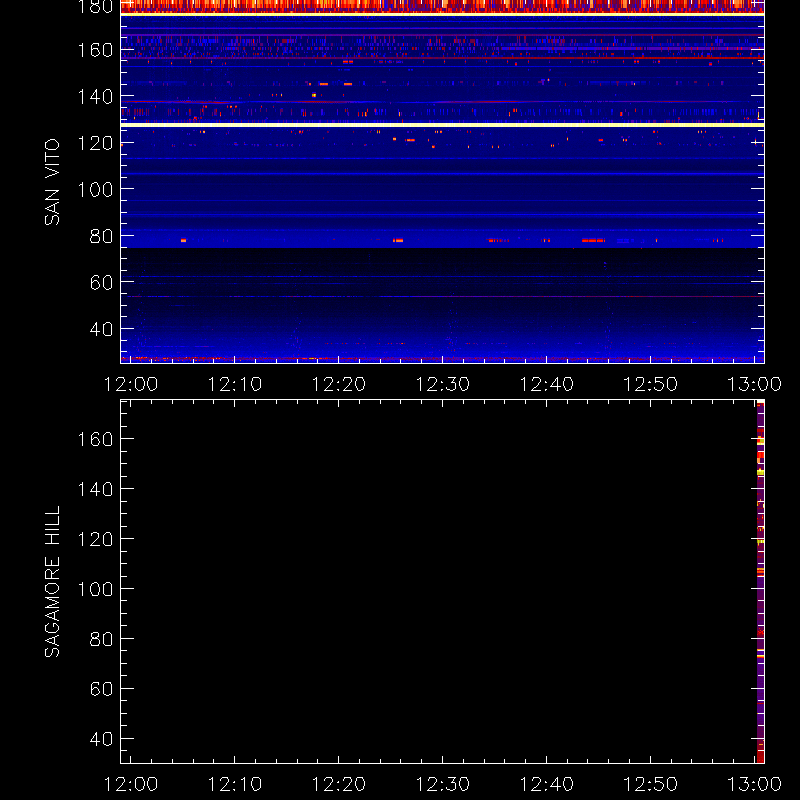Select the 140 frequency label on San Vito plot
This screenshot has height=800, width=800.
pyautogui.click(x=95, y=96)
